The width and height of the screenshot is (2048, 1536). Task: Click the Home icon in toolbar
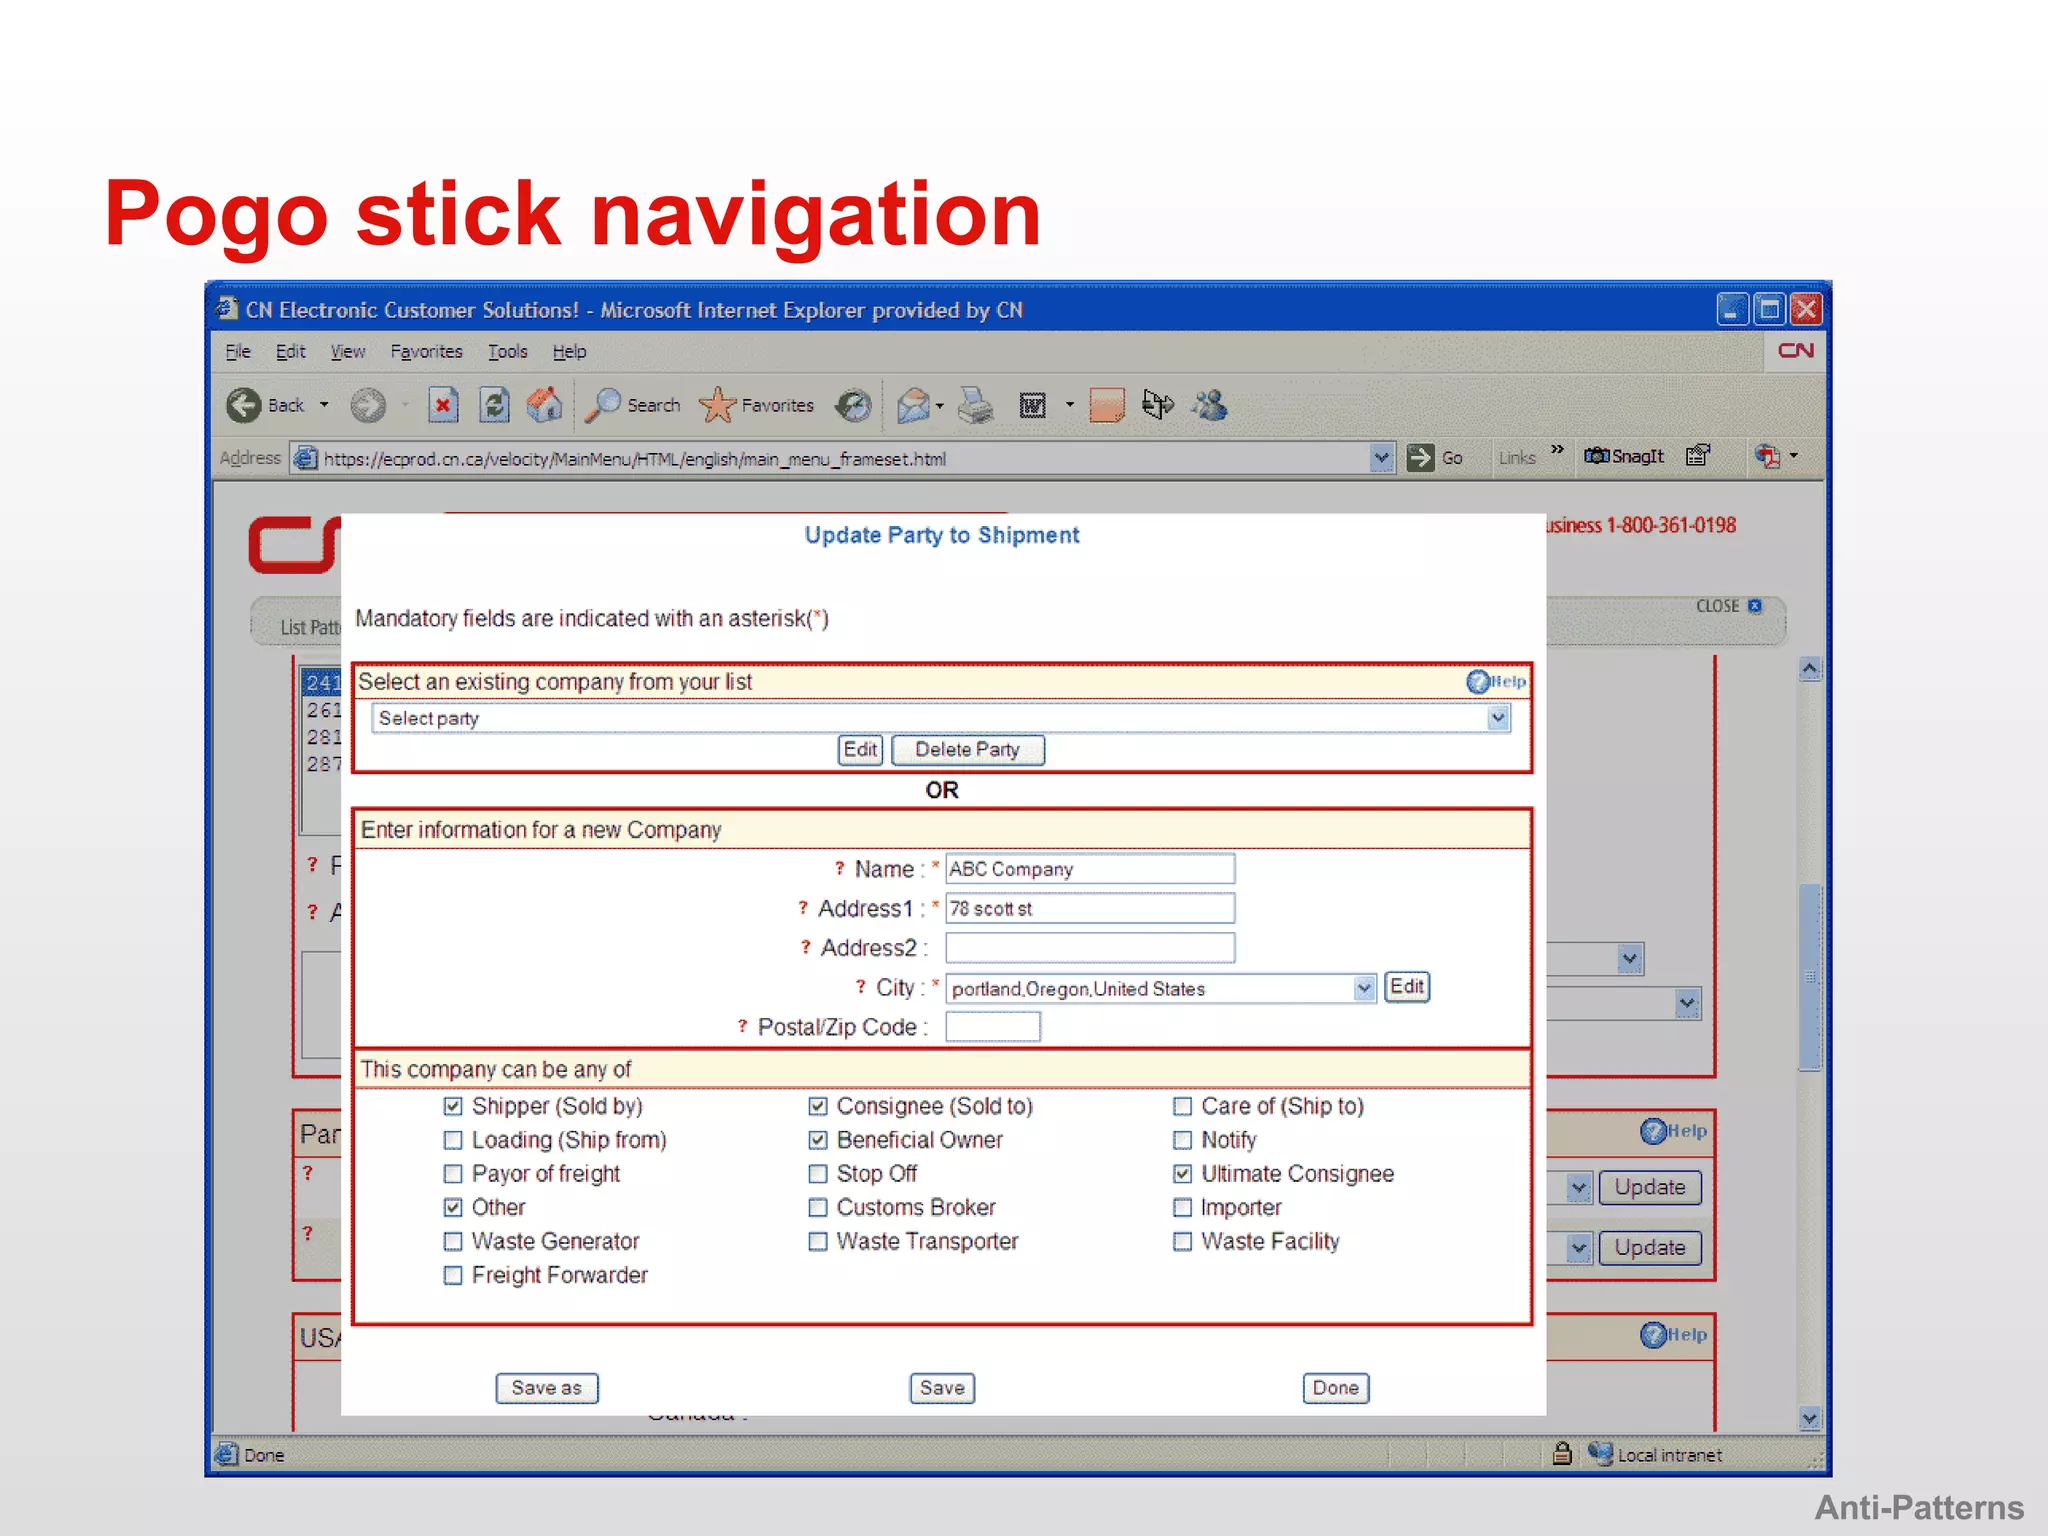coord(545,405)
